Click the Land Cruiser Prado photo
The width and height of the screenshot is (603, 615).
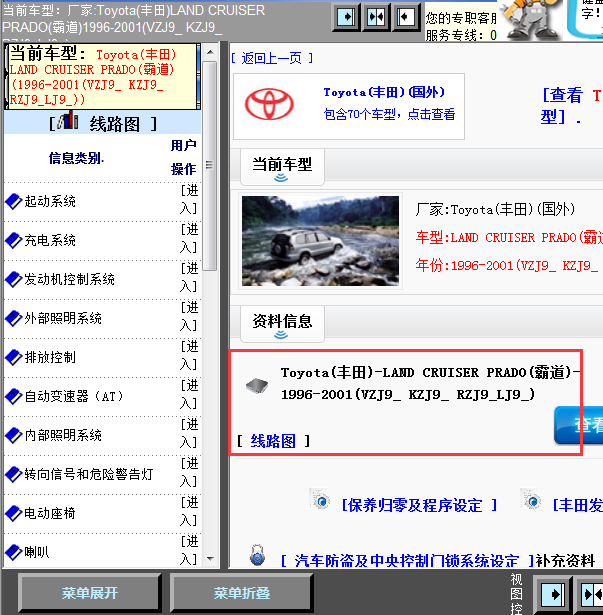(321, 241)
